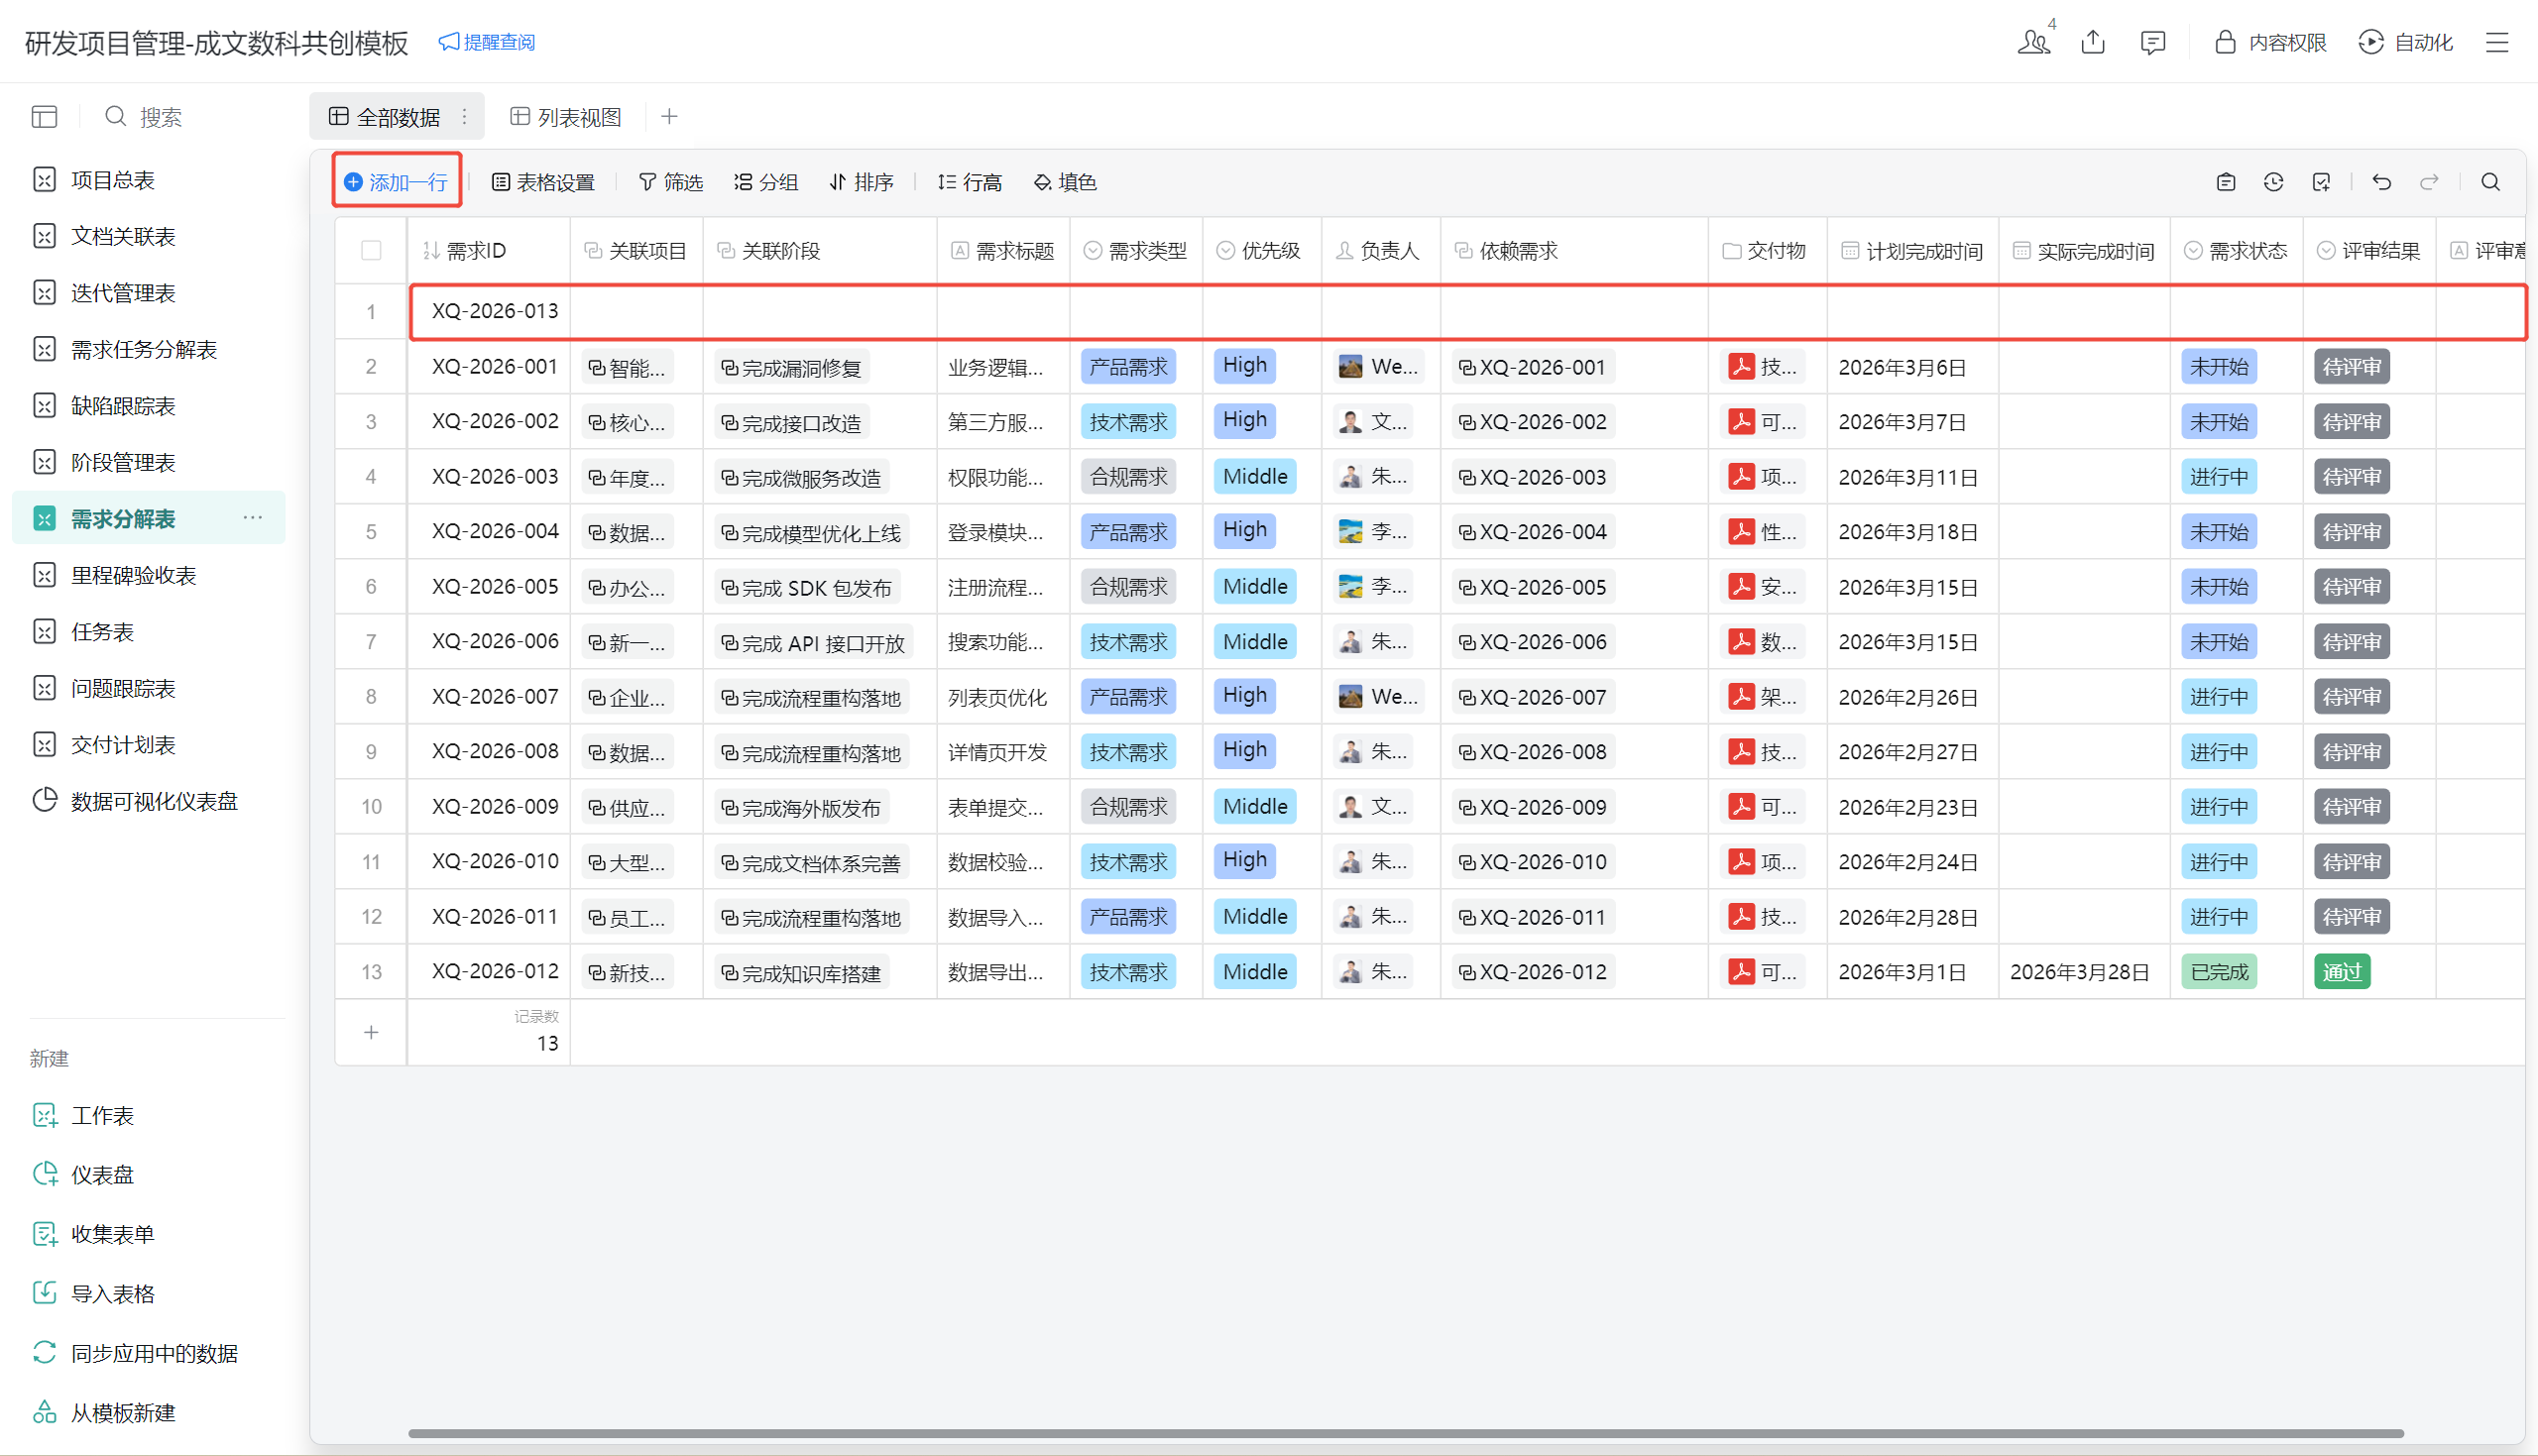Click the redo arrow icon
The width and height of the screenshot is (2538, 1456).
point(2429,182)
